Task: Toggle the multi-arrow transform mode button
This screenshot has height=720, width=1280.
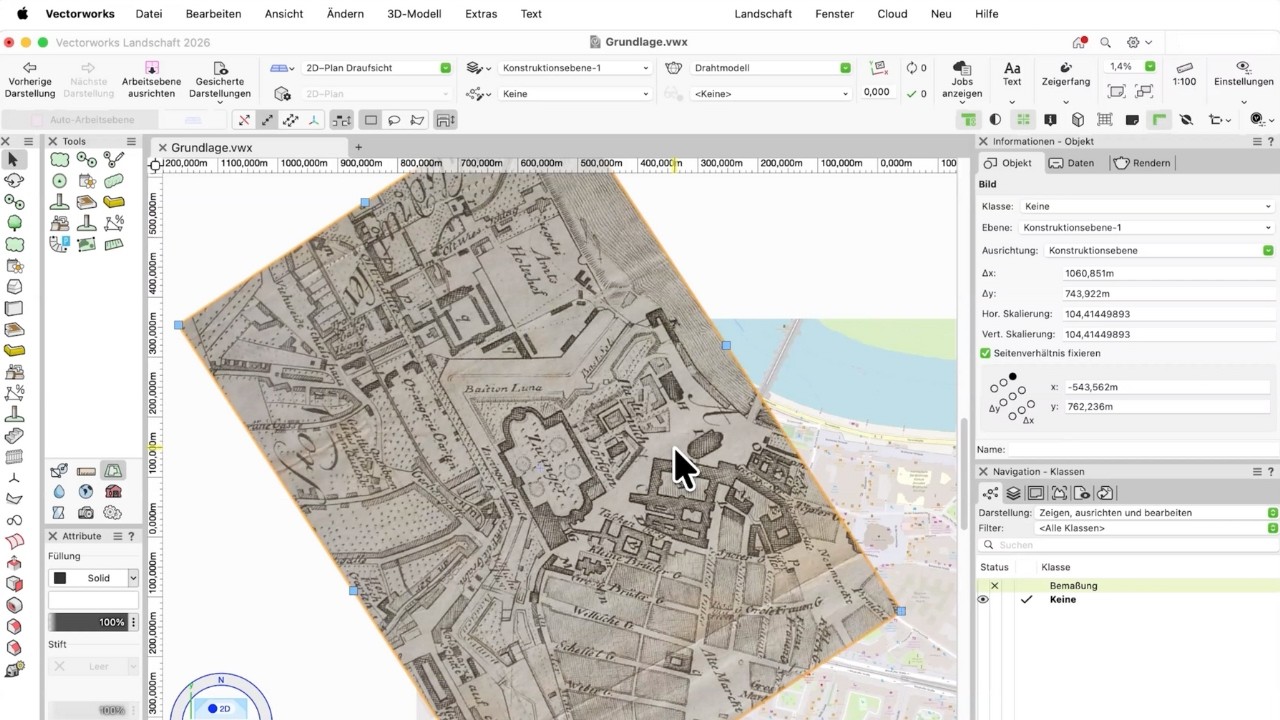Action: (291, 120)
